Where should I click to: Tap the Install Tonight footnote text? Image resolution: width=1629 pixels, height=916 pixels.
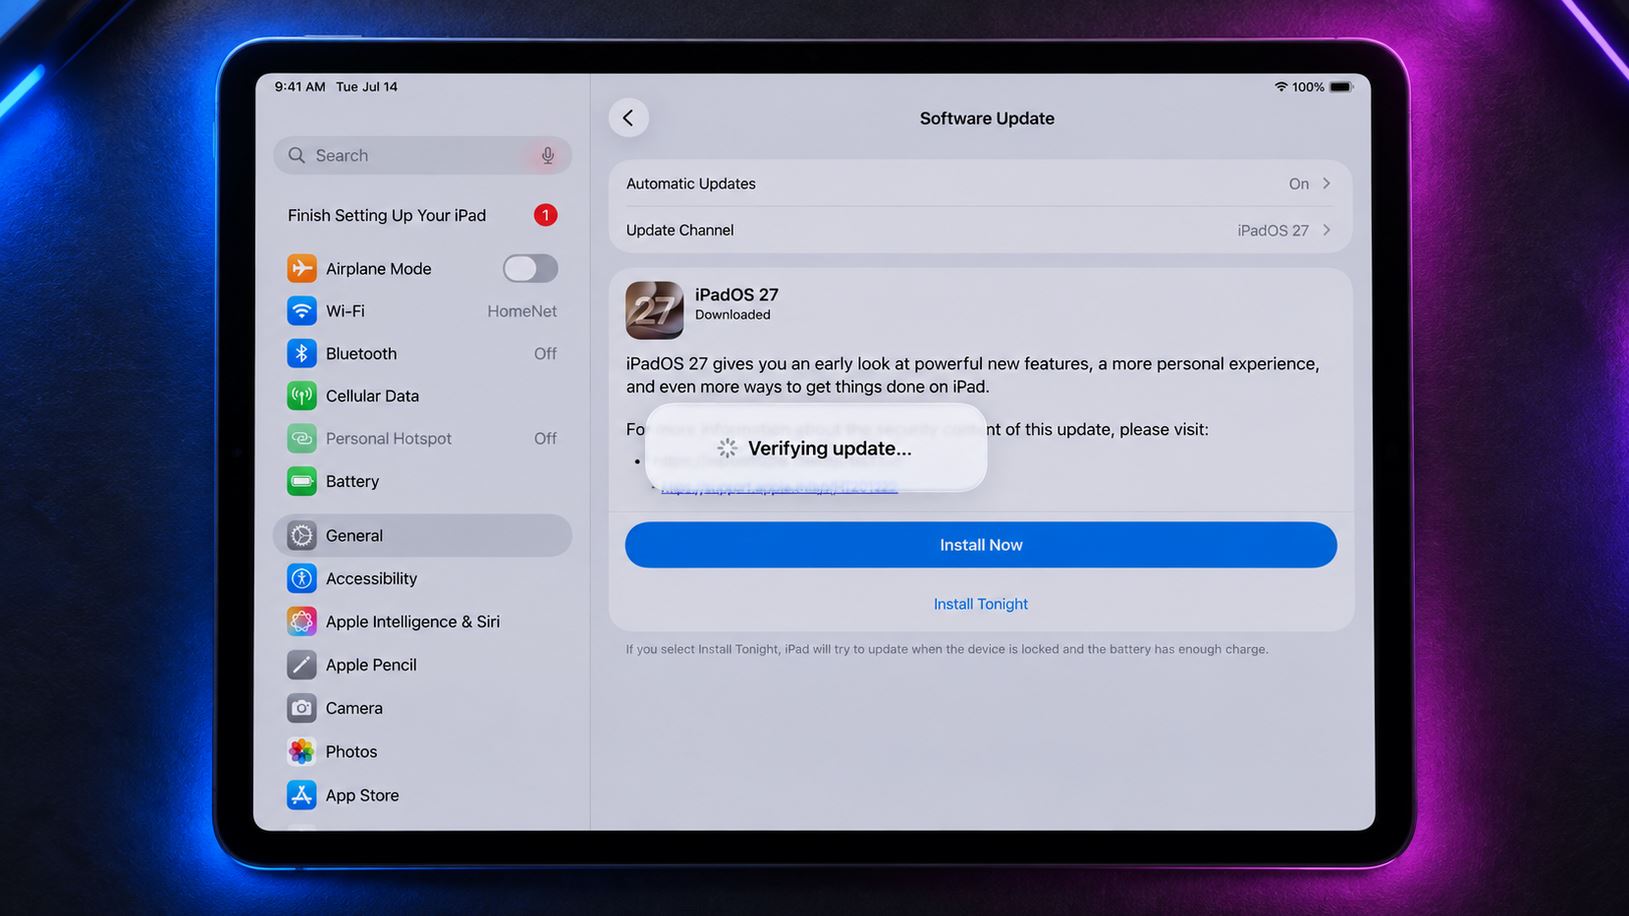coord(946,649)
